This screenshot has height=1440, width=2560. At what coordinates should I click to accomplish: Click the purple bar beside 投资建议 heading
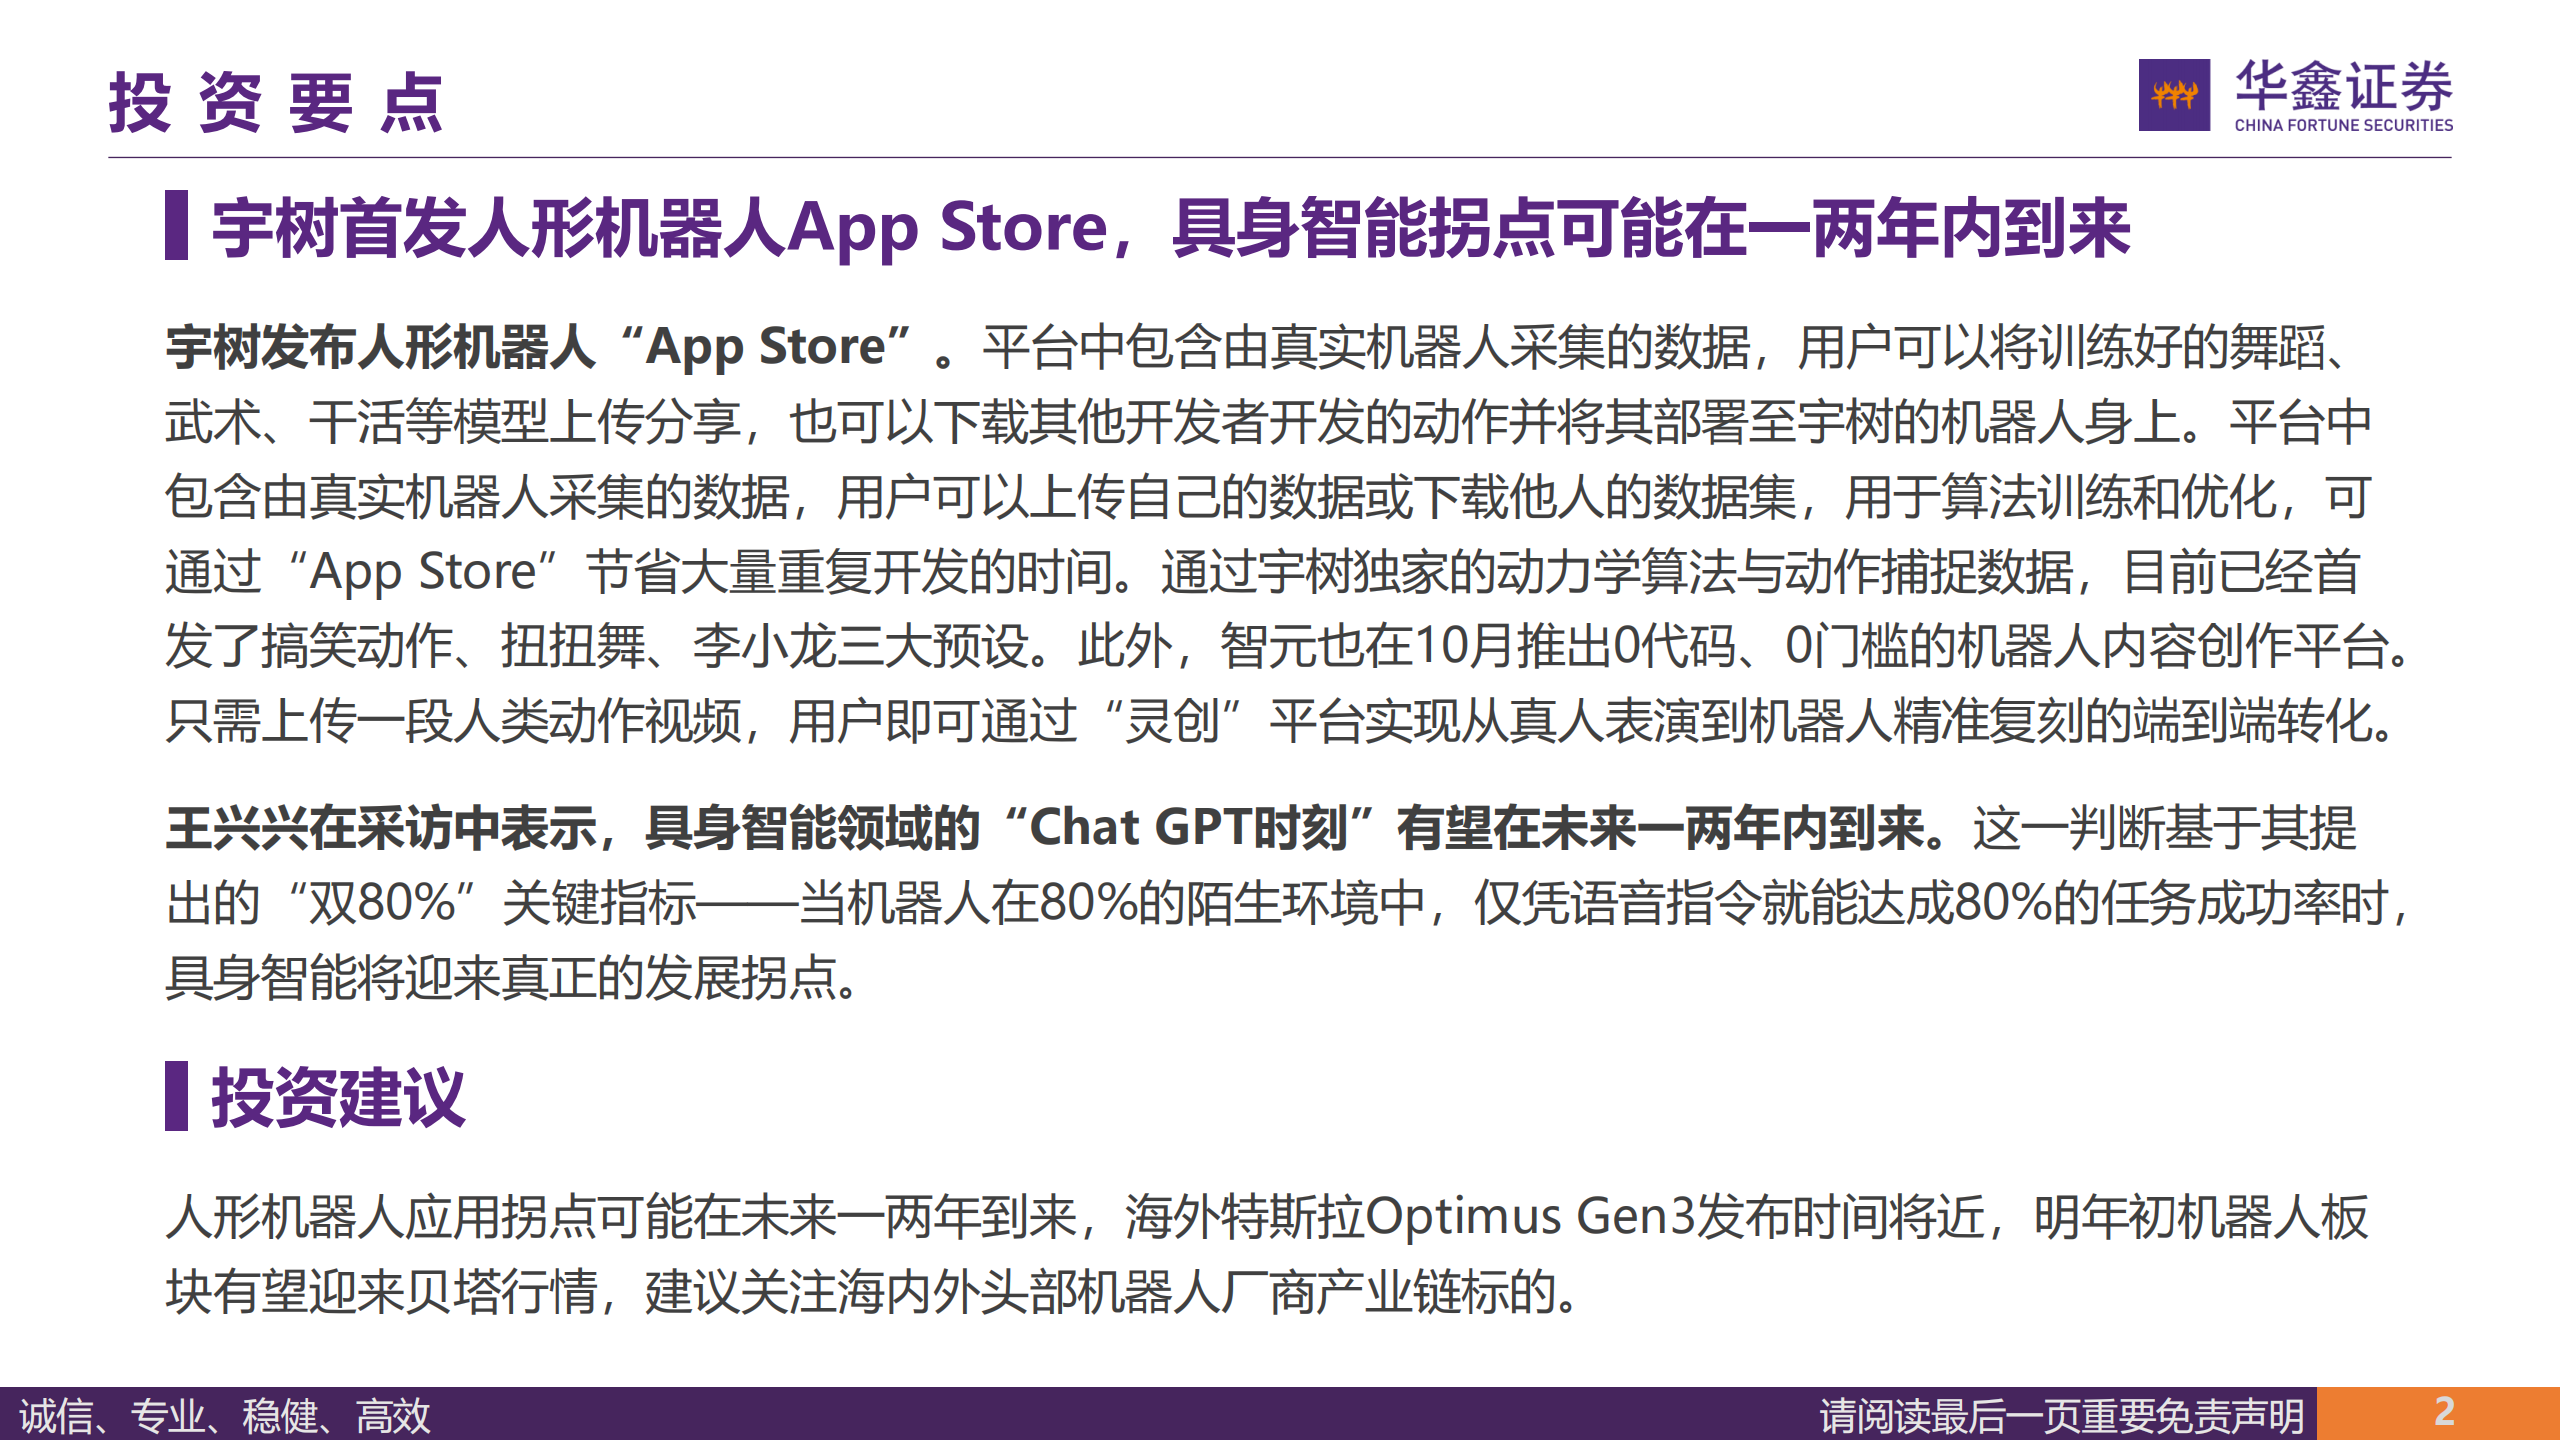176,1096
